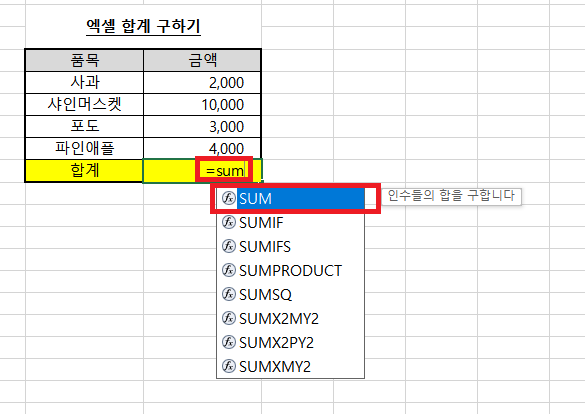Click the fx icon beside SUMIF
This screenshot has width=585, height=414.
(x=229, y=222)
